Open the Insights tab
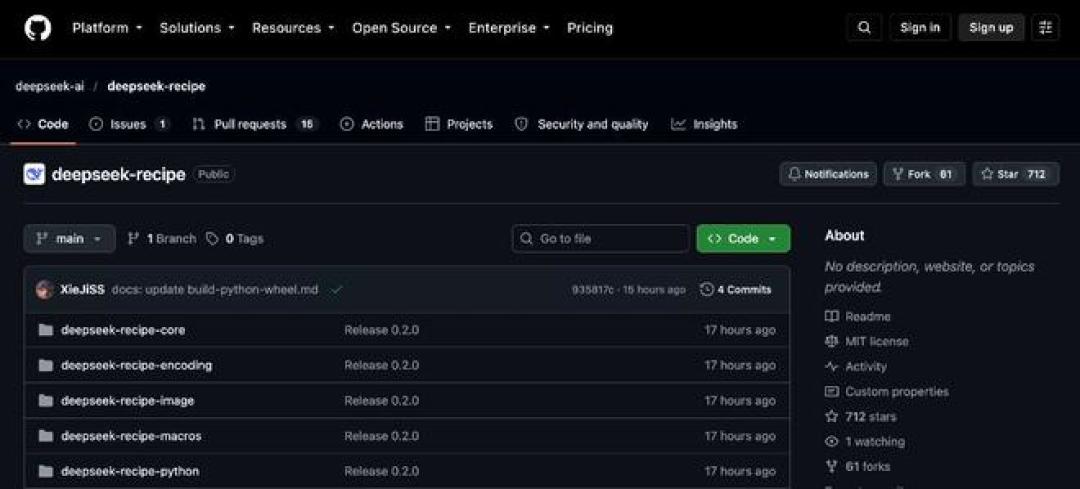The height and width of the screenshot is (489, 1080). [x=705, y=125]
